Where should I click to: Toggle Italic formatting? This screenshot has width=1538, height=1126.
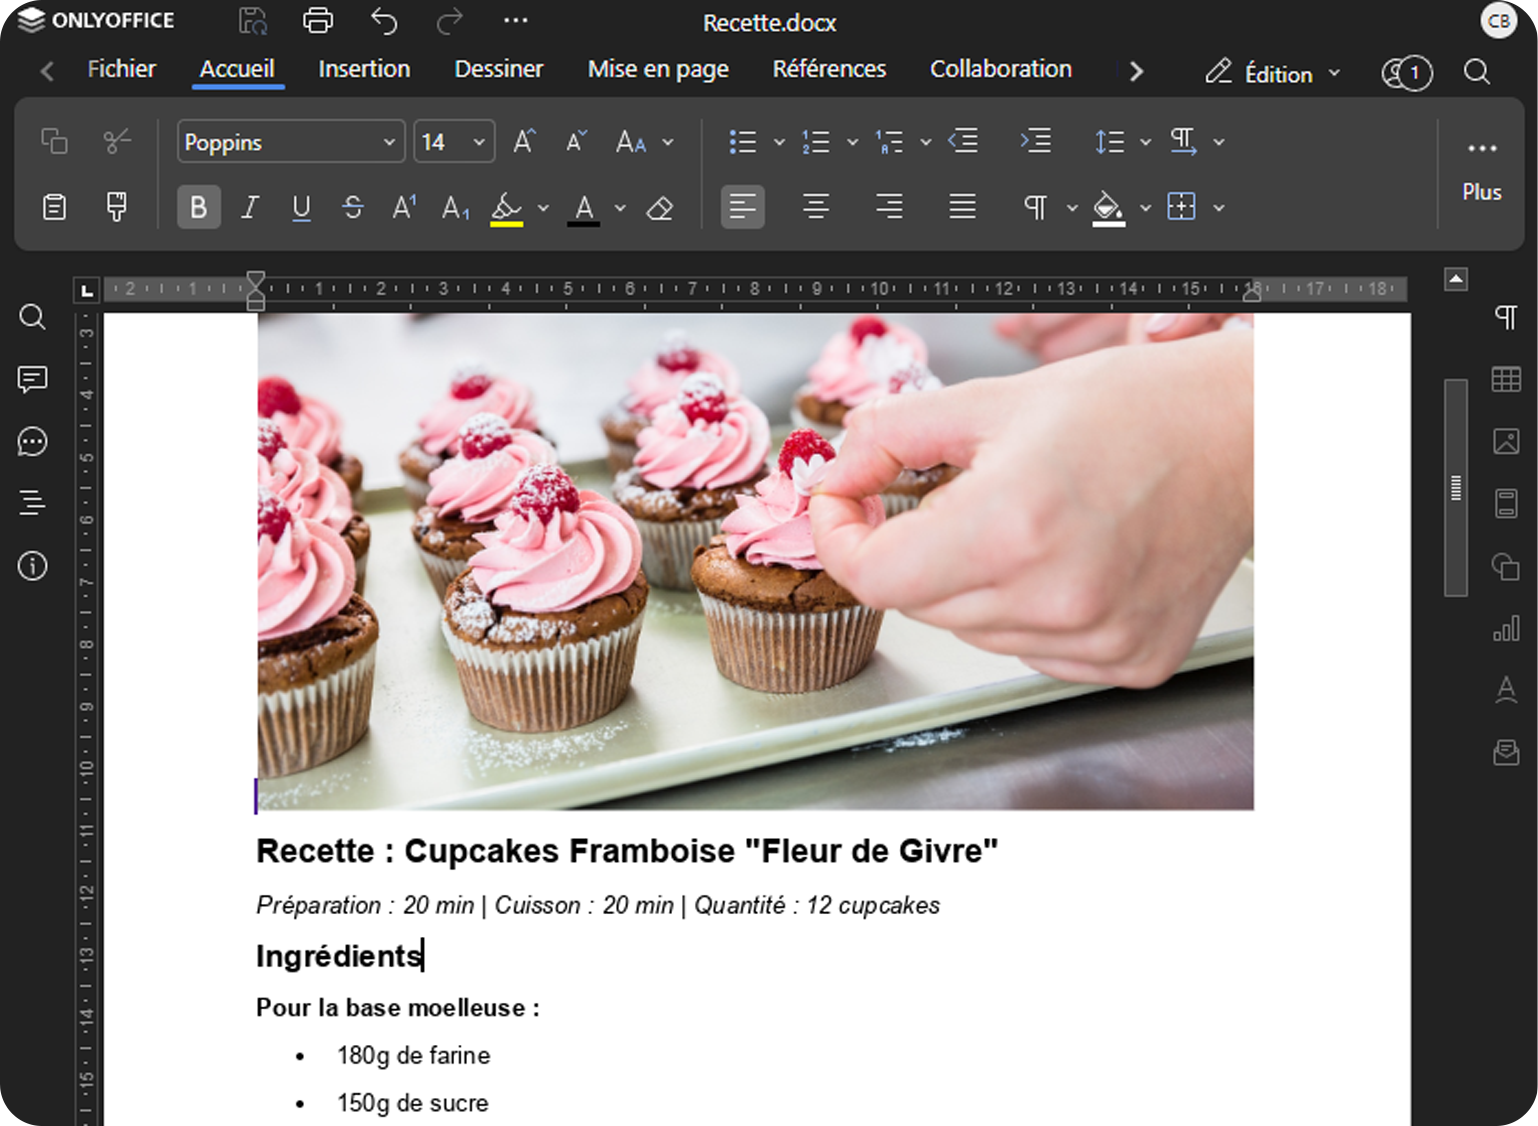250,208
